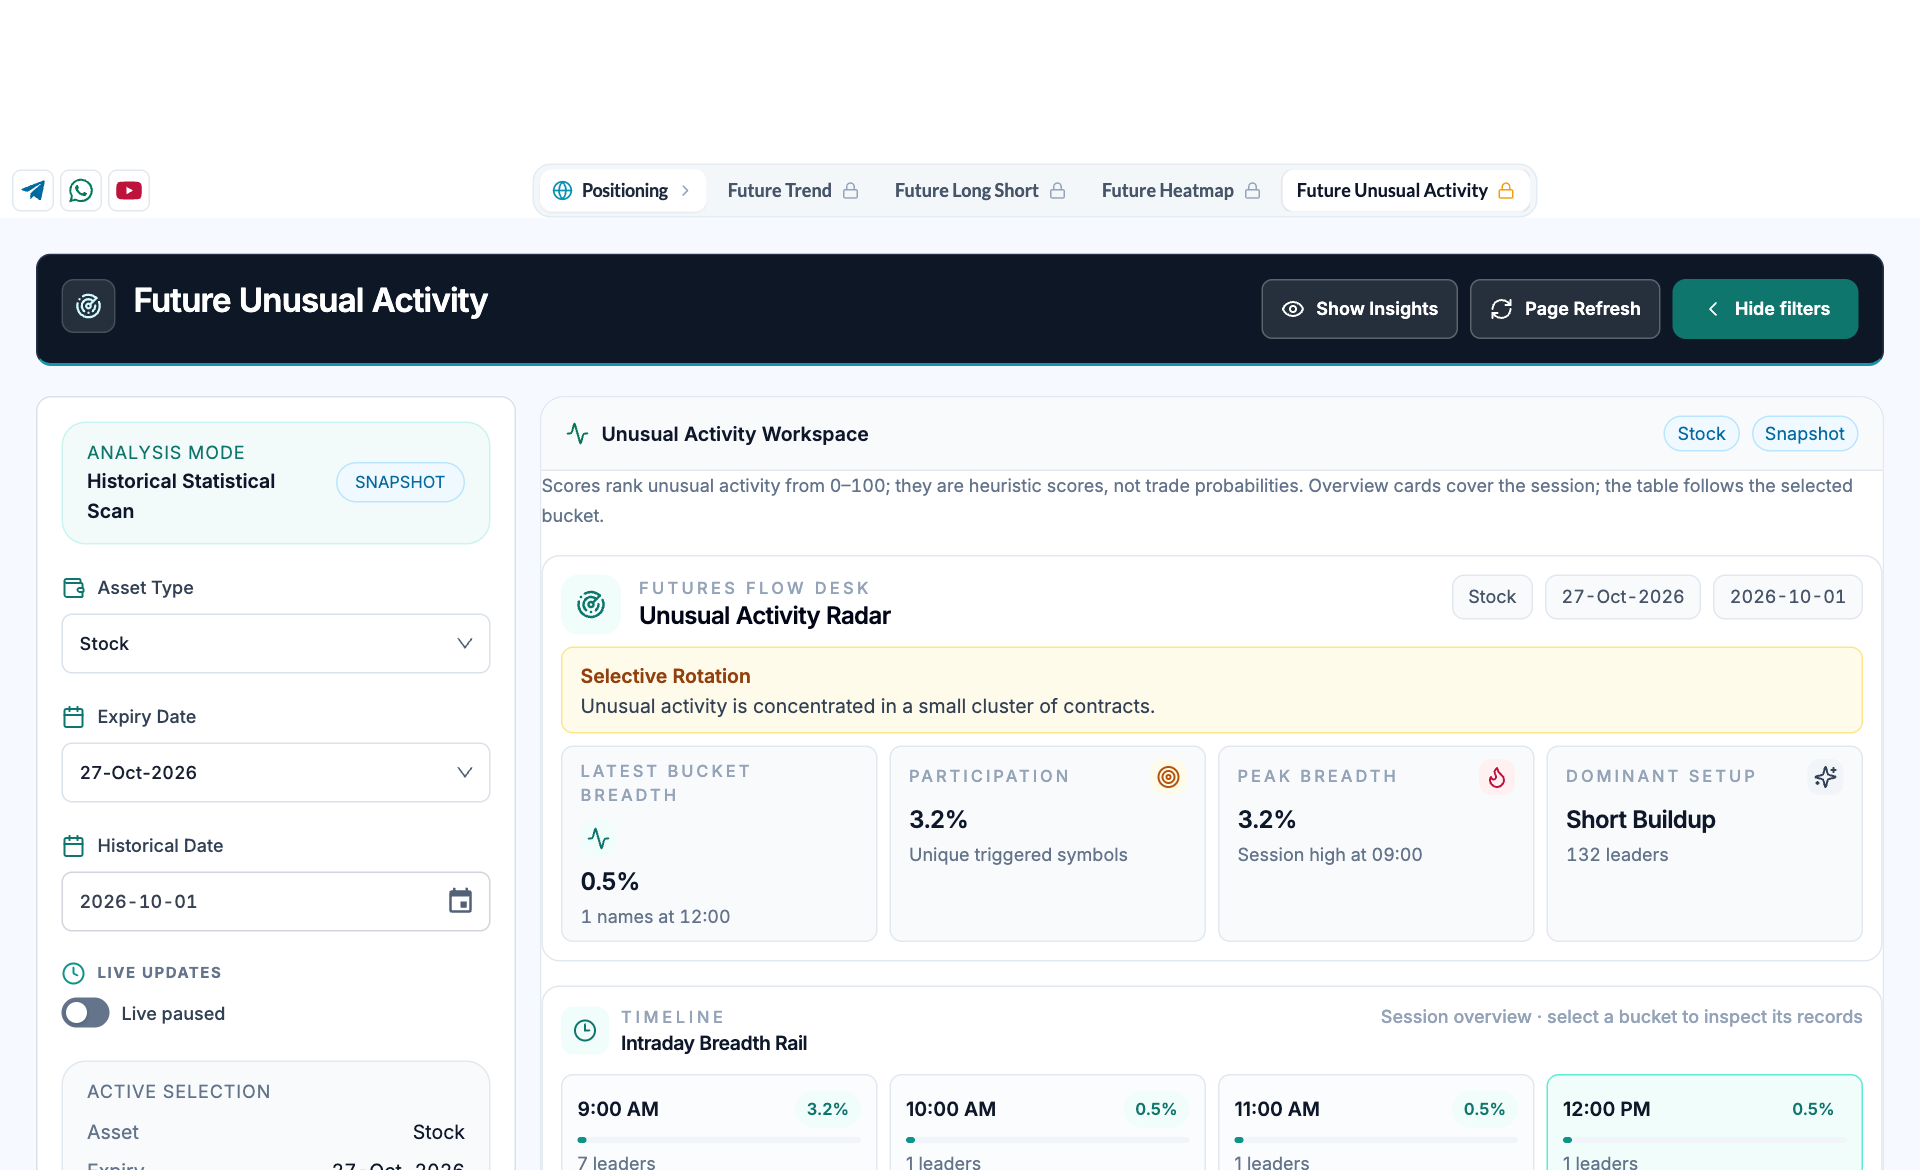The image size is (1920, 1170).
Task: Click the flame icon on the Peak Breadth card
Action: tap(1497, 777)
